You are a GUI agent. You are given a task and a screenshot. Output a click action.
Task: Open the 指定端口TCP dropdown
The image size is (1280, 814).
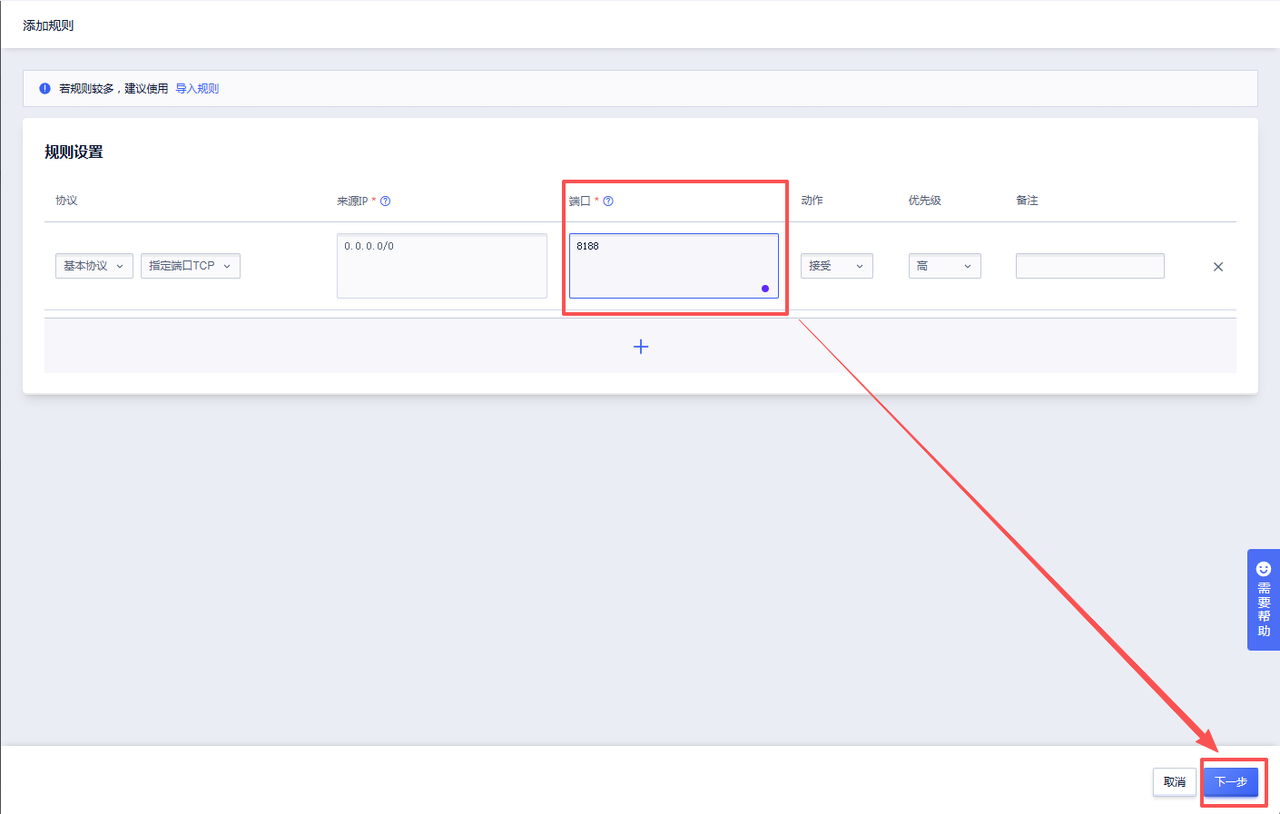coord(190,266)
